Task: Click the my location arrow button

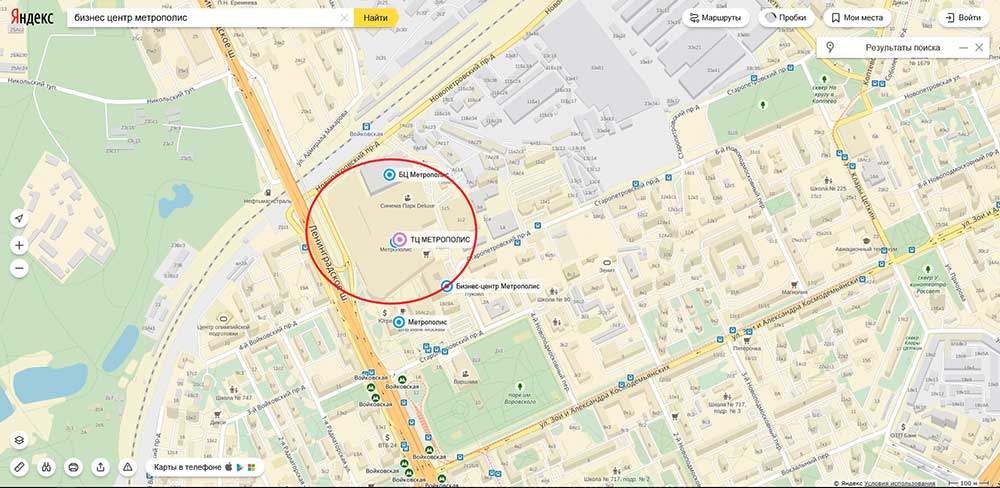Action: tap(19, 219)
